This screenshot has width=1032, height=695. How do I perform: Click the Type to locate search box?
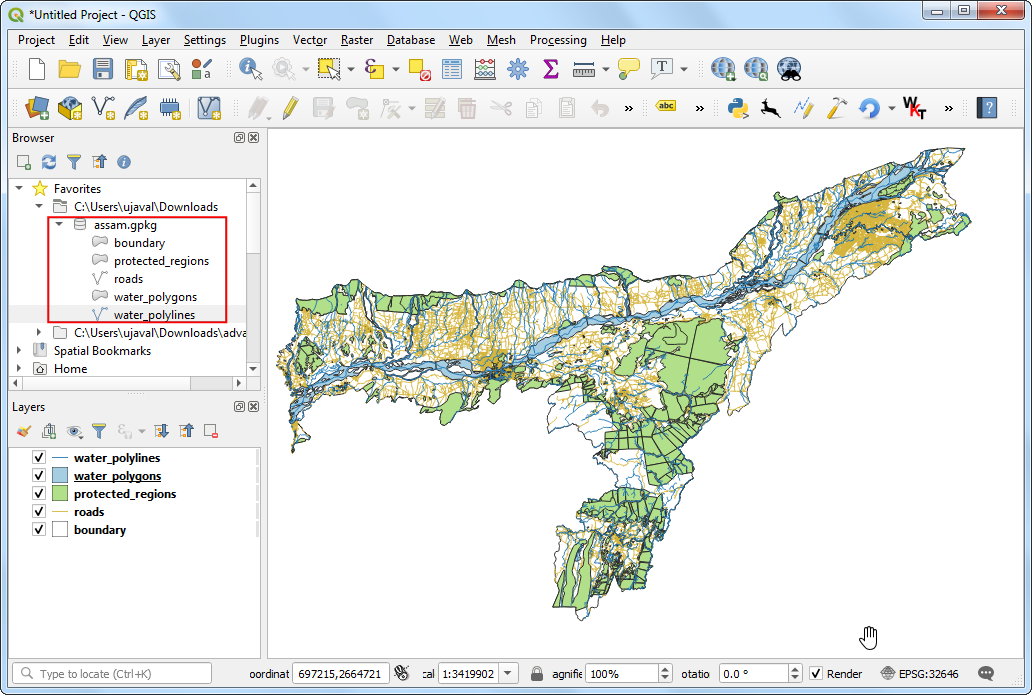click(x=112, y=674)
